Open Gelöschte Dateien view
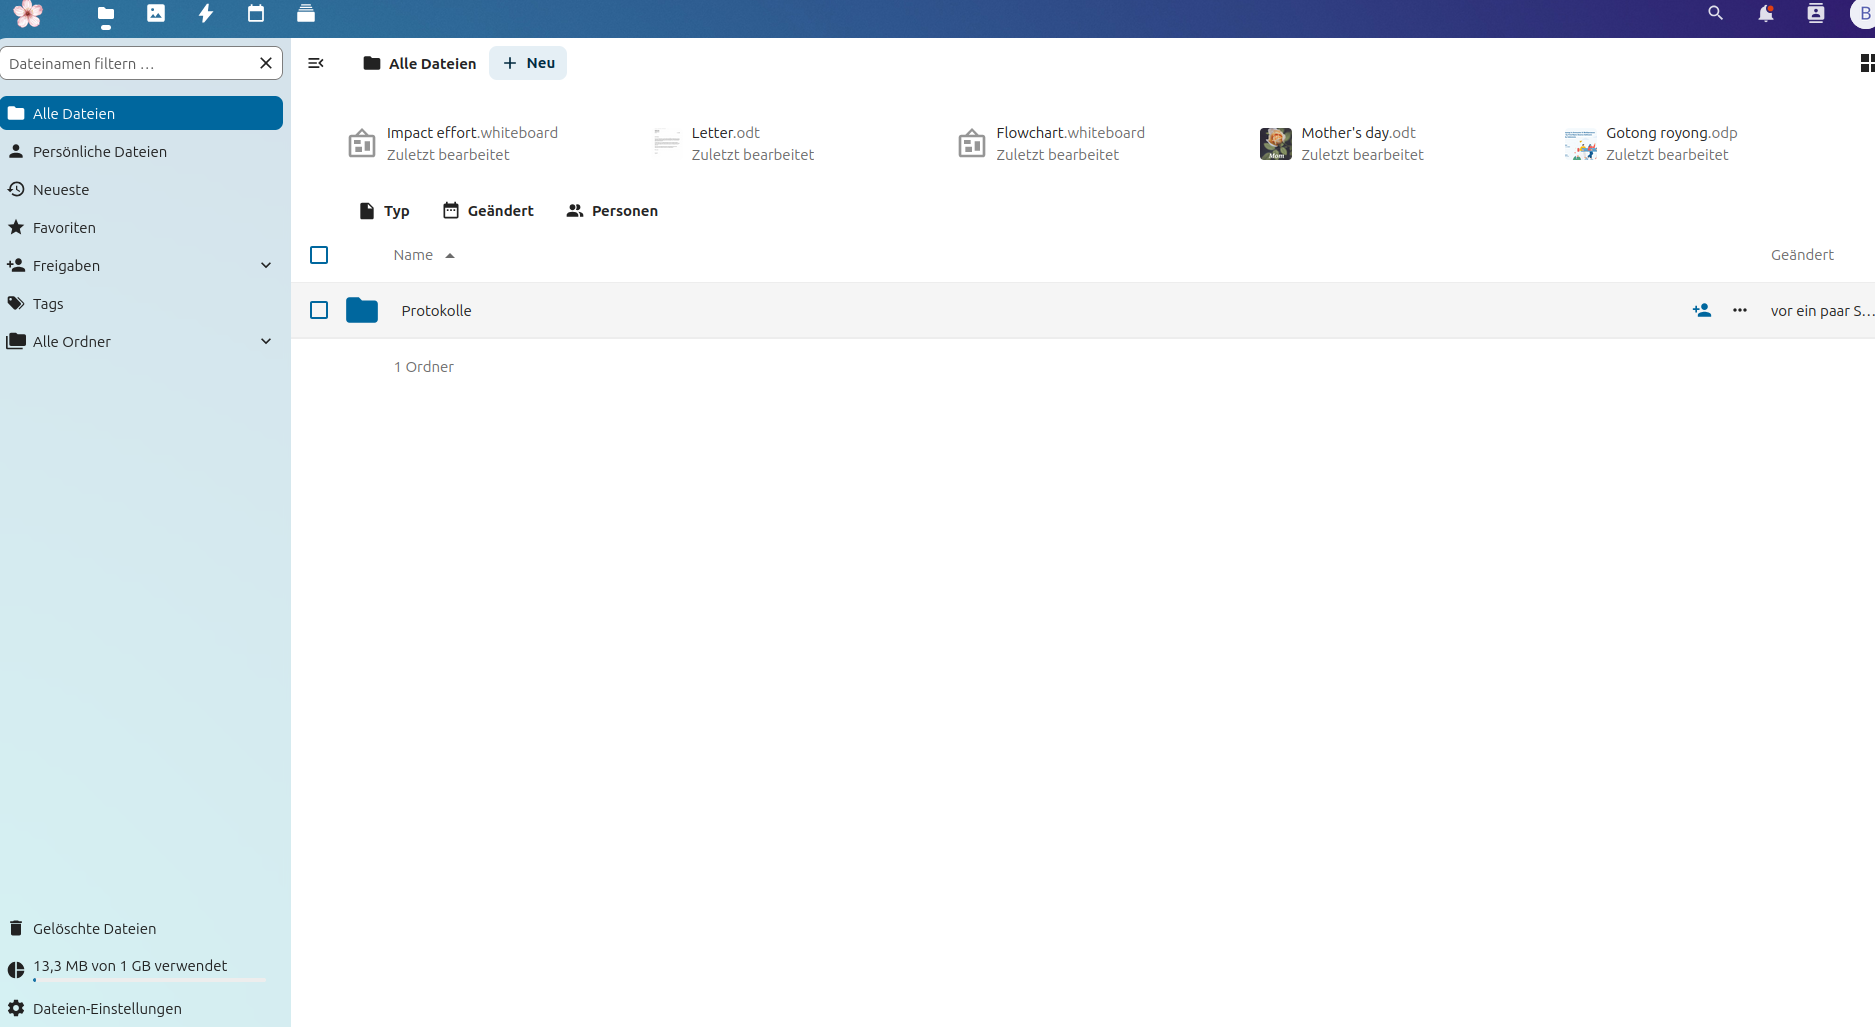 tap(94, 928)
